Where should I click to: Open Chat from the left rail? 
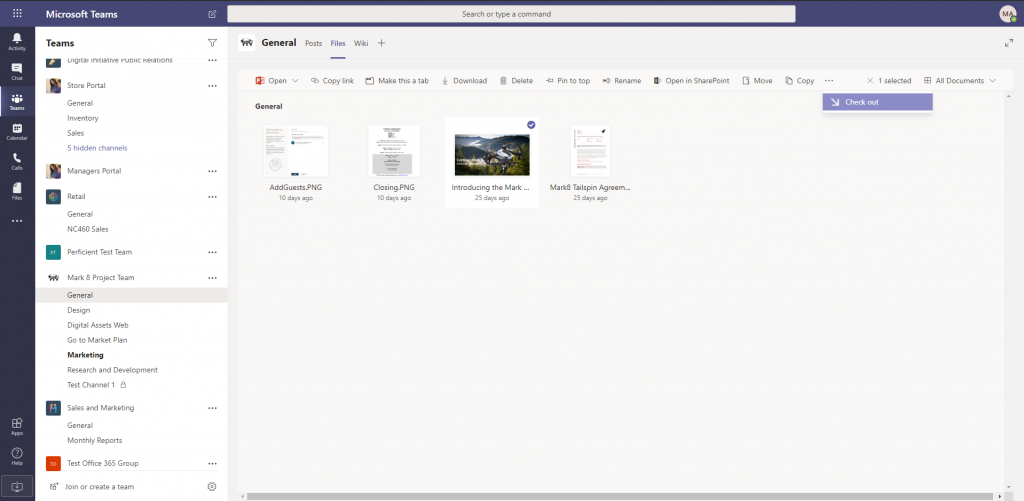[17, 72]
